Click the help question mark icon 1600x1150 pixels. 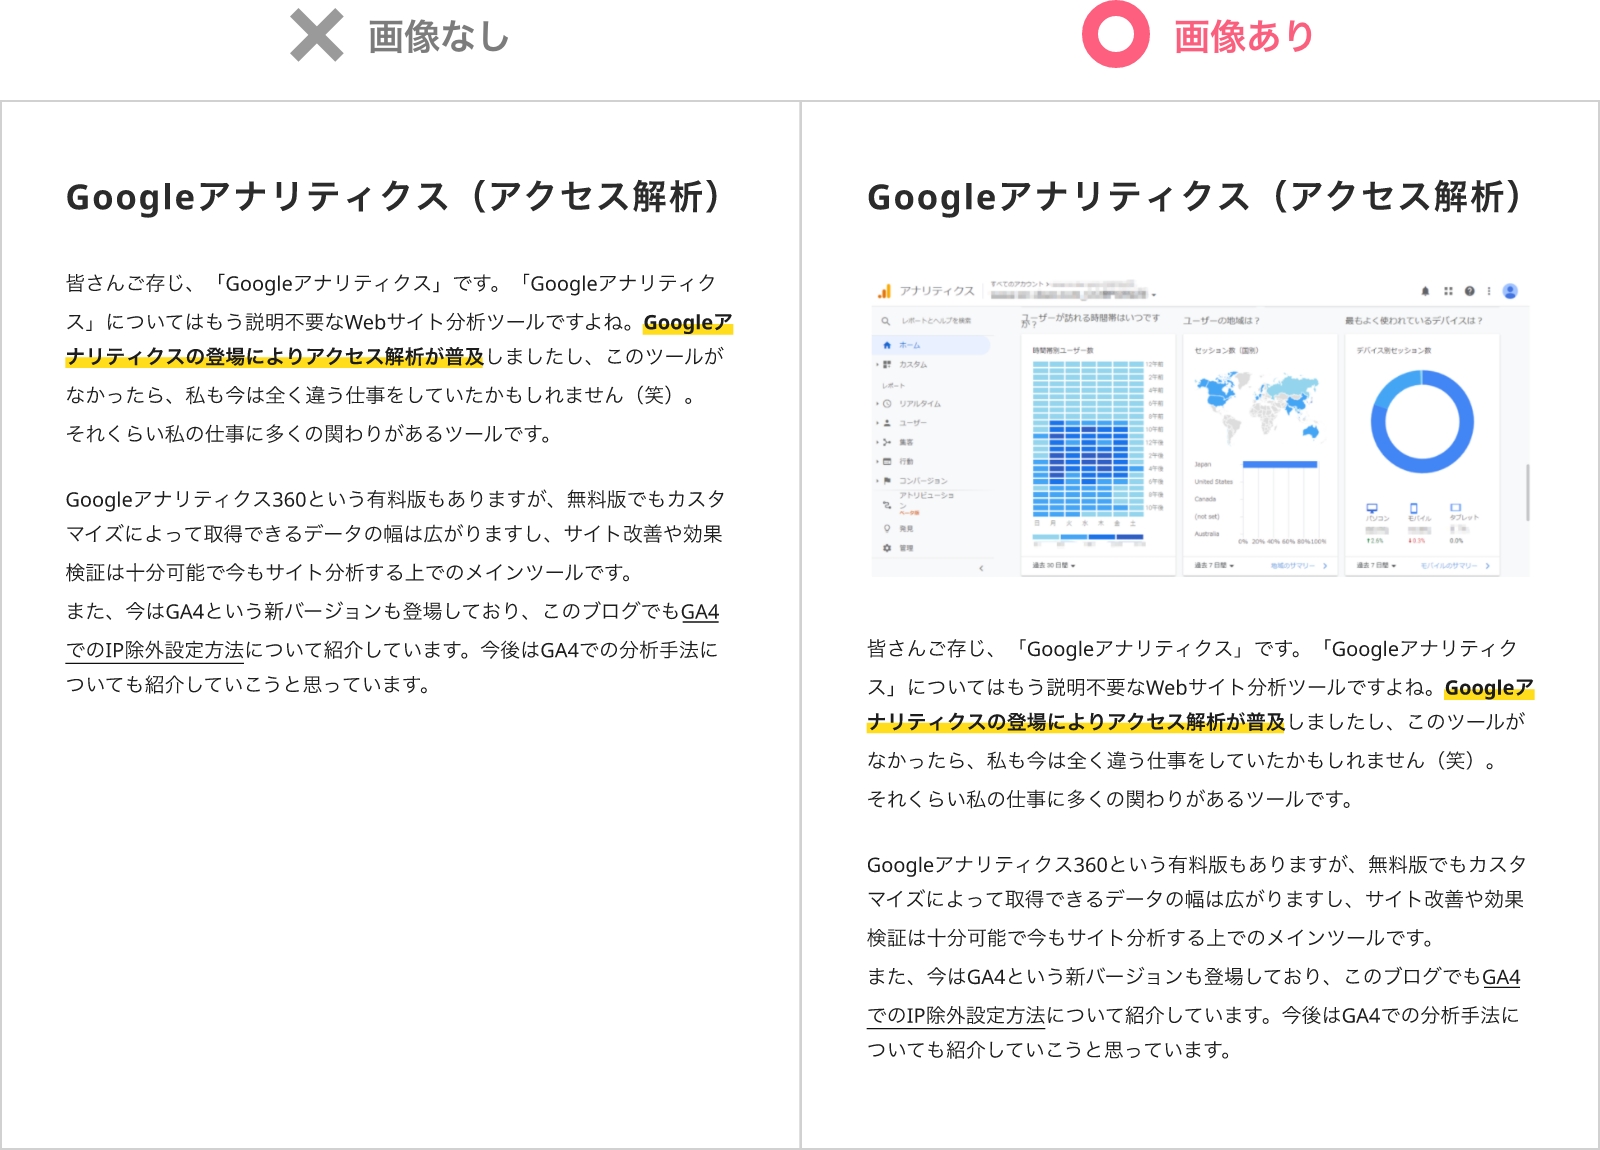pyautogui.click(x=1469, y=291)
